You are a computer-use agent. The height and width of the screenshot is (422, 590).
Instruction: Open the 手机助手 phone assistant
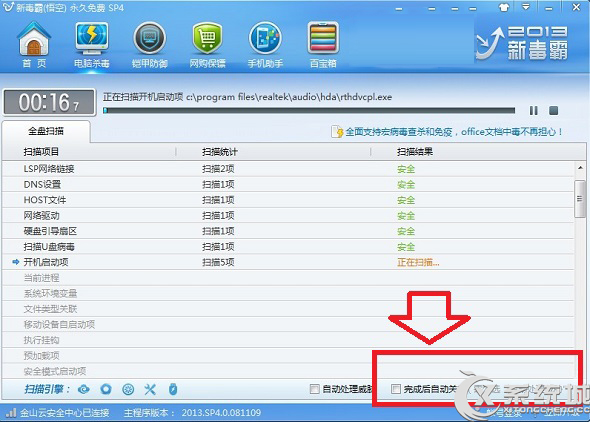coord(265,44)
